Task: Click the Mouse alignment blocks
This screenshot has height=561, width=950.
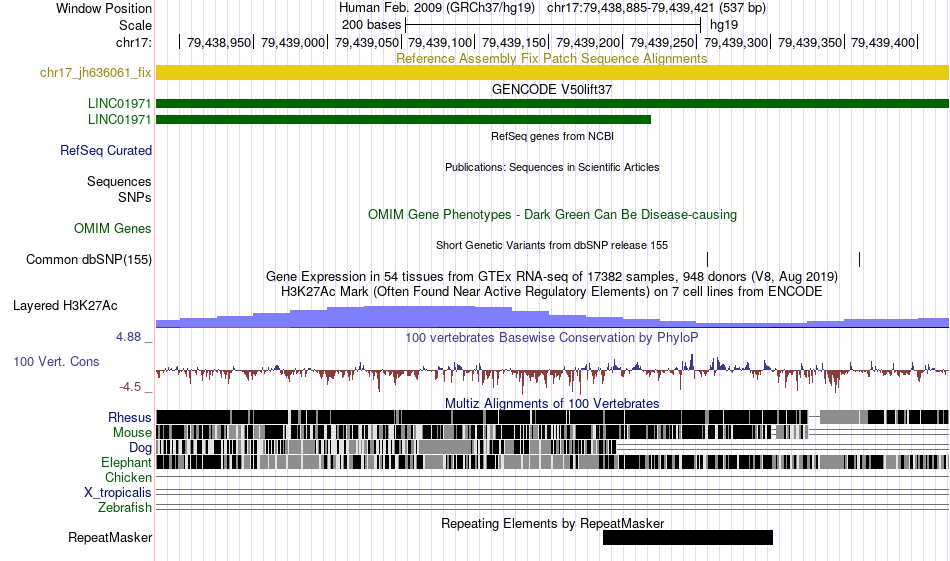Action: pos(482,432)
